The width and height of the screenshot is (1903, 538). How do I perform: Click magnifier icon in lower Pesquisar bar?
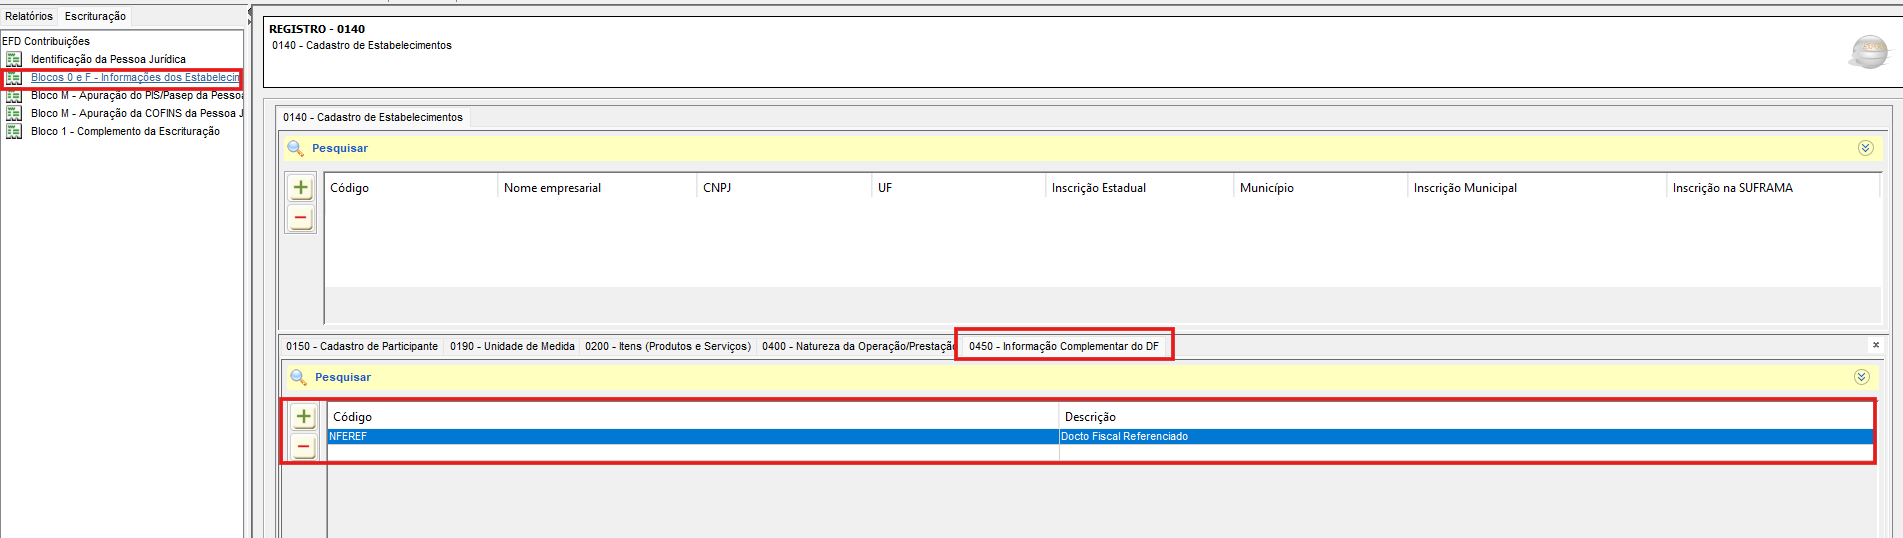[298, 377]
